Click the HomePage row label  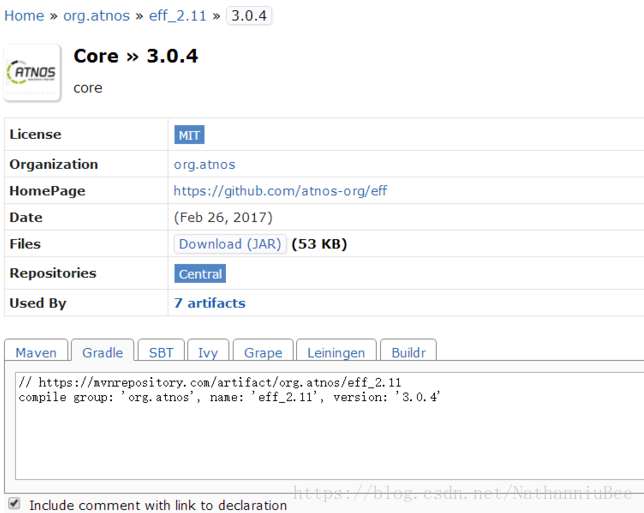(47, 191)
